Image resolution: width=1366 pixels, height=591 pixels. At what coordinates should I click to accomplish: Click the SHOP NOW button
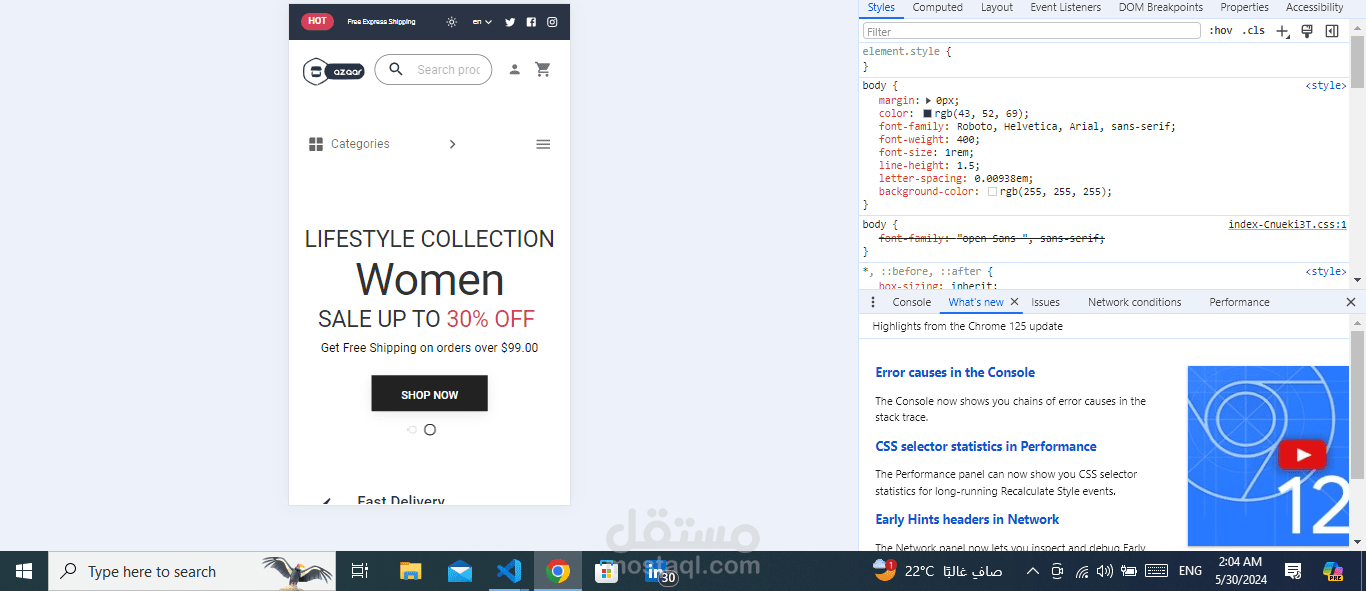point(430,394)
